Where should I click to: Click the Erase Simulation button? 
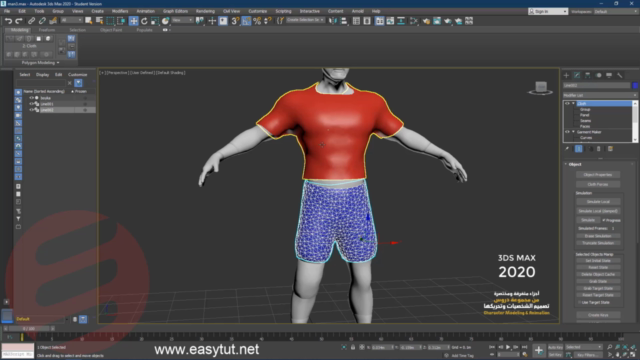598,236
